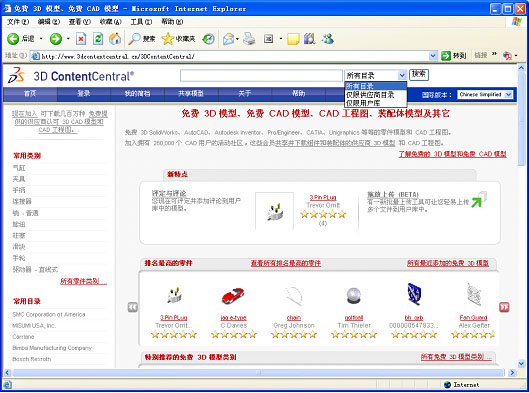Click the red next arrow of parts carousel
The image size is (529, 393).
504,307
